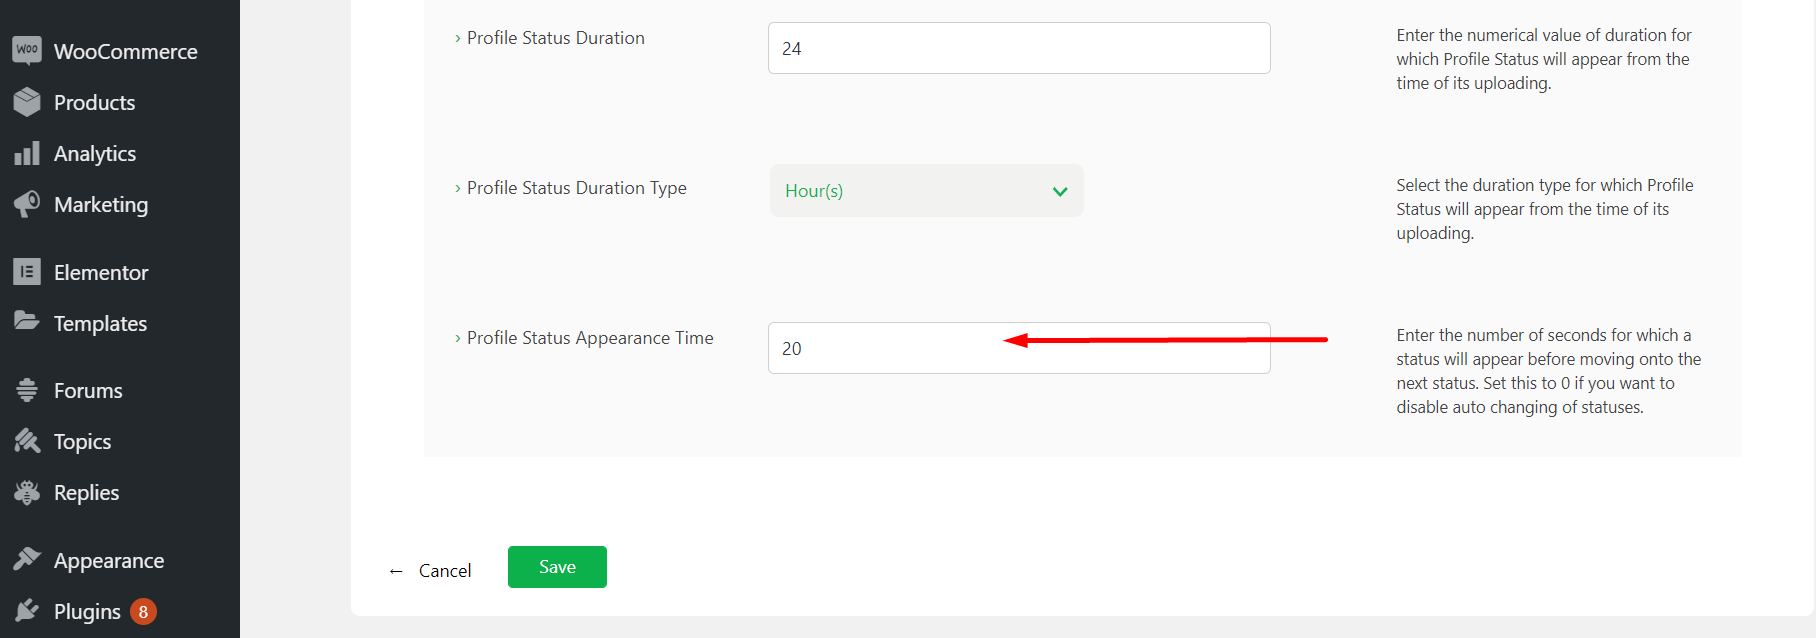This screenshot has height=638, width=1816.
Task: Click the Marketing megaphone icon
Action: pos(27,204)
